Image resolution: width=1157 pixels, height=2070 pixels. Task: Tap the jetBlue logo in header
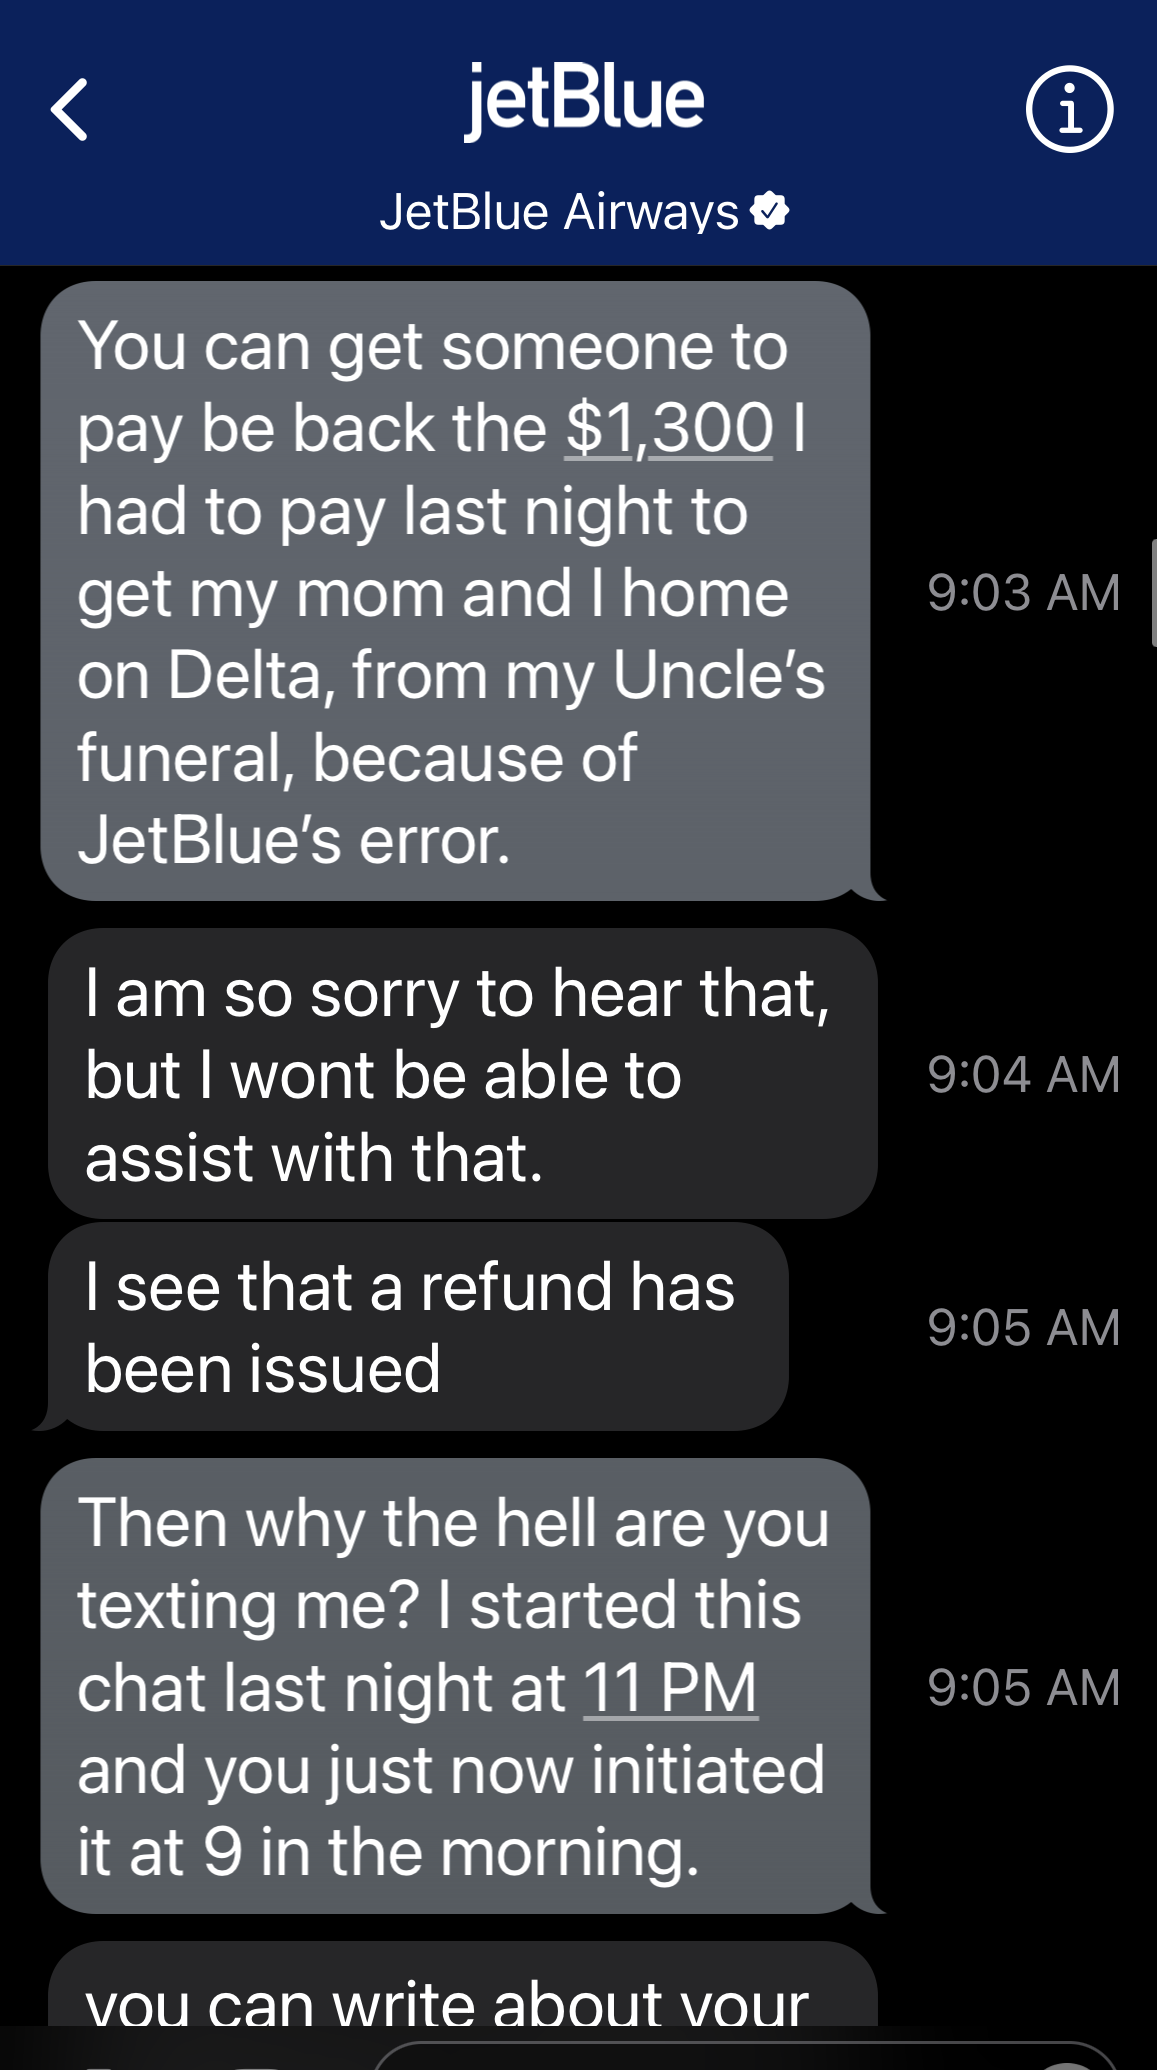584,99
